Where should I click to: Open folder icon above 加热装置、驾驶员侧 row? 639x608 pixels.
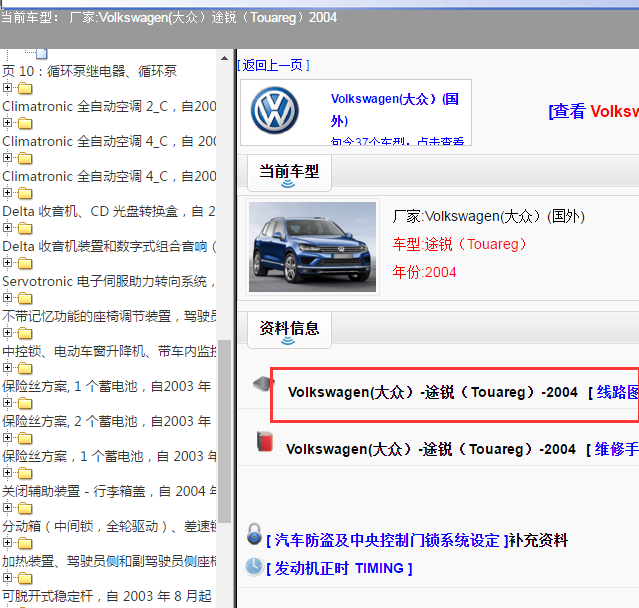tap(25, 544)
